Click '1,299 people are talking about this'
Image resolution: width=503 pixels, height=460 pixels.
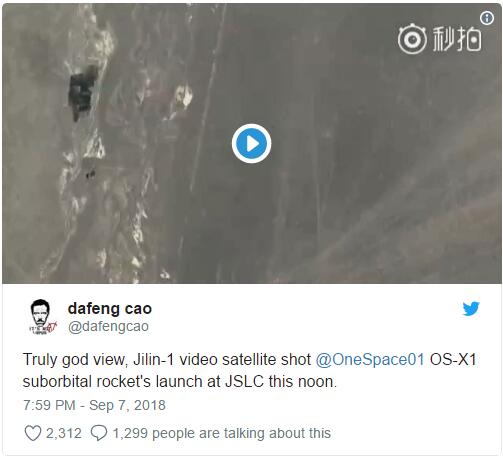click(x=222, y=433)
